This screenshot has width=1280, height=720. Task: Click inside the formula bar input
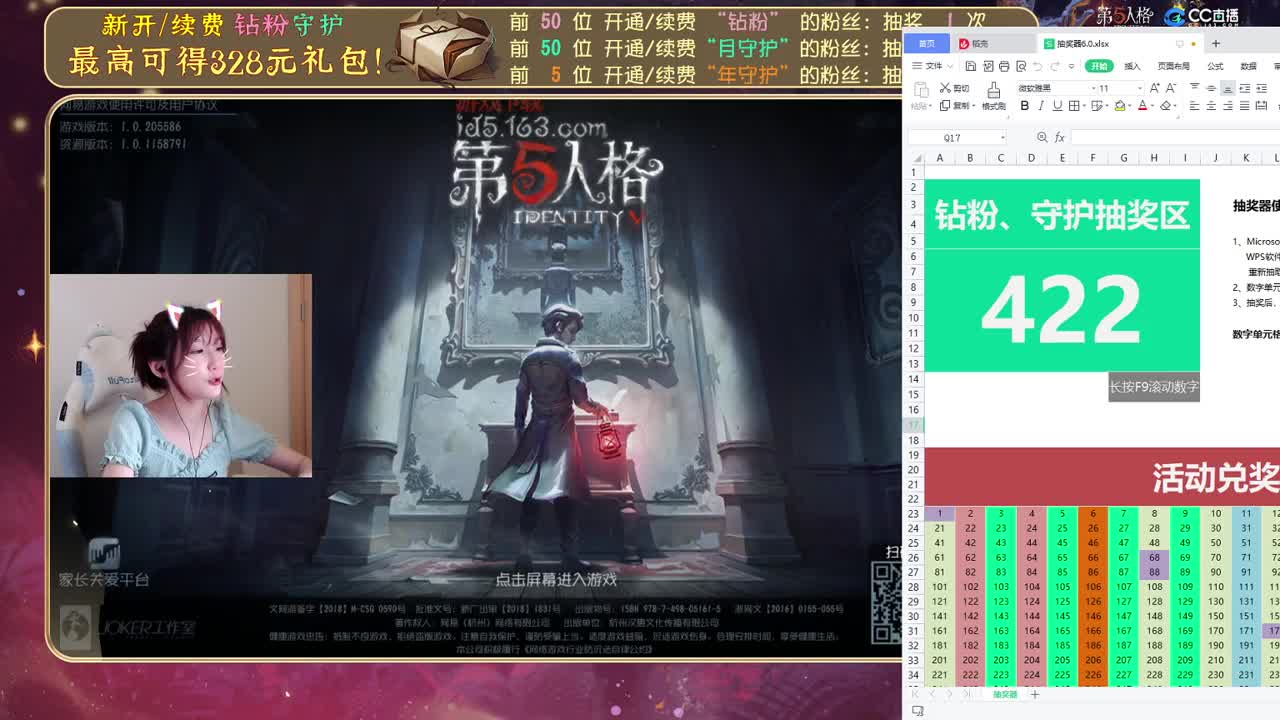pos(1176,138)
